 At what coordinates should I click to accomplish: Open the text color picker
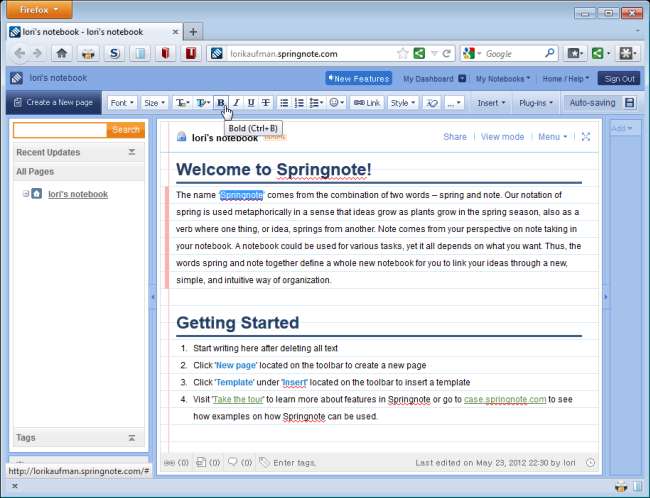pyautogui.click(x=183, y=102)
